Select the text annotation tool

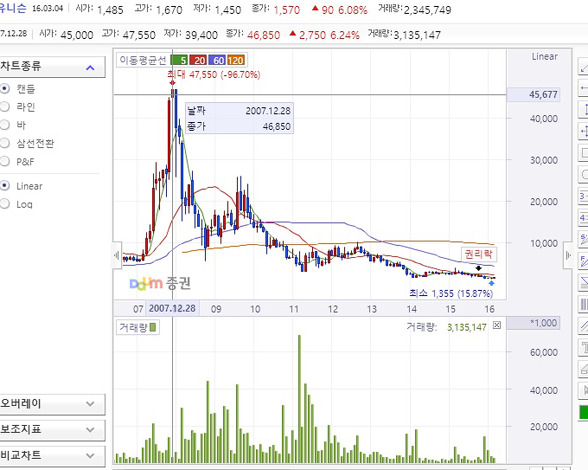(x=584, y=347)
